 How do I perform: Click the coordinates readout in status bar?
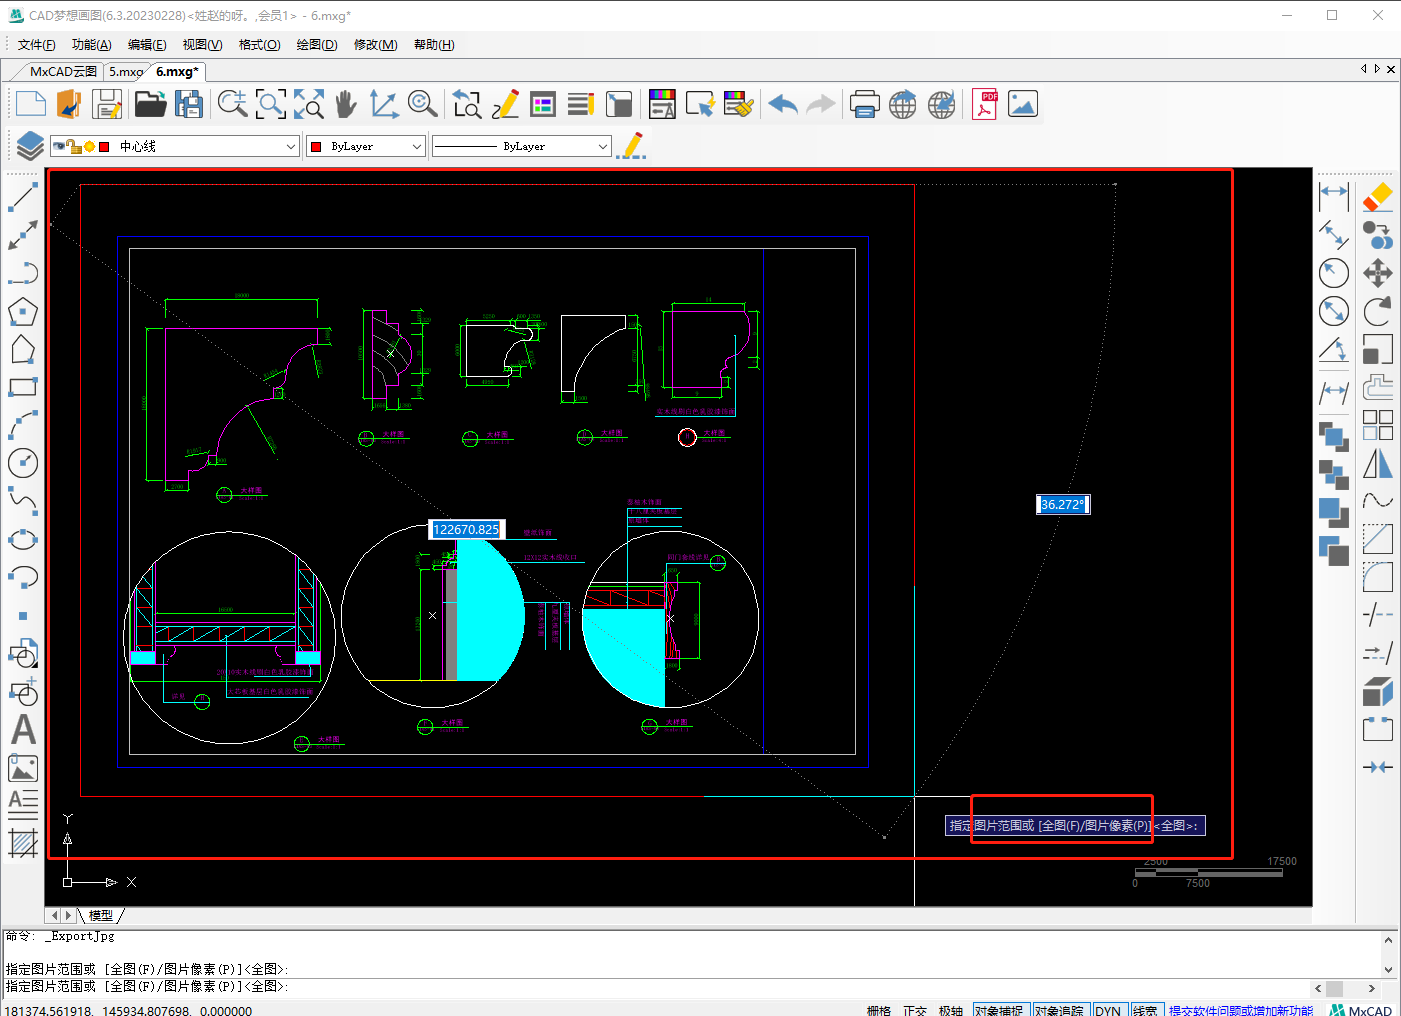(x=129, y=1010)
